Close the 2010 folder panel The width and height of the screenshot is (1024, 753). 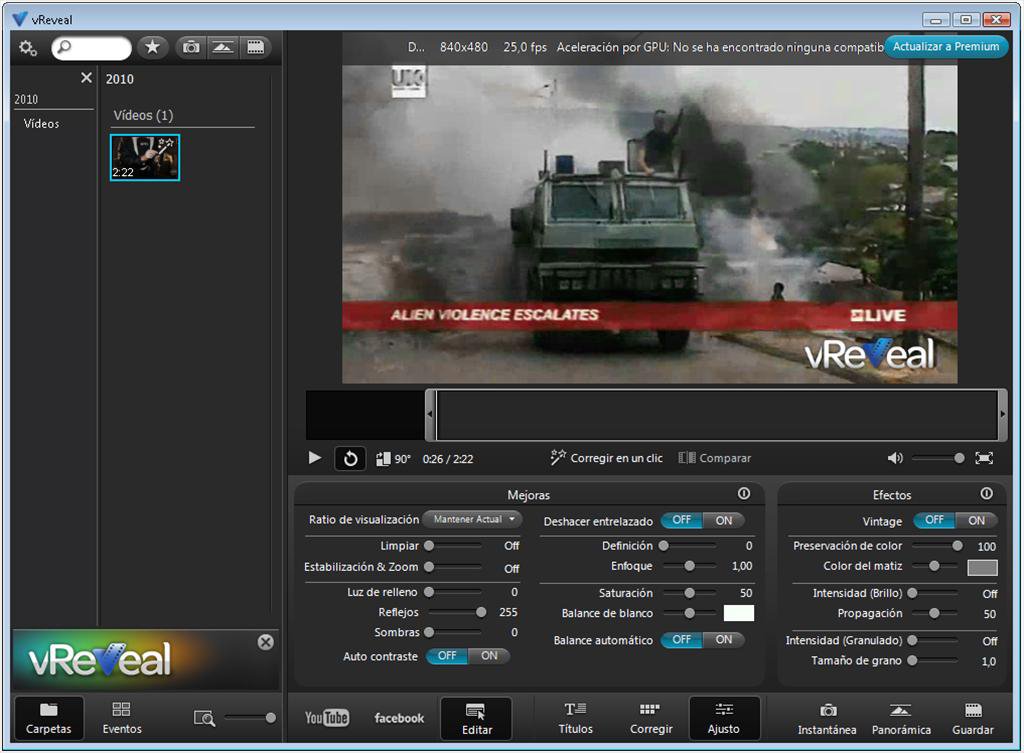click(86, 78)
